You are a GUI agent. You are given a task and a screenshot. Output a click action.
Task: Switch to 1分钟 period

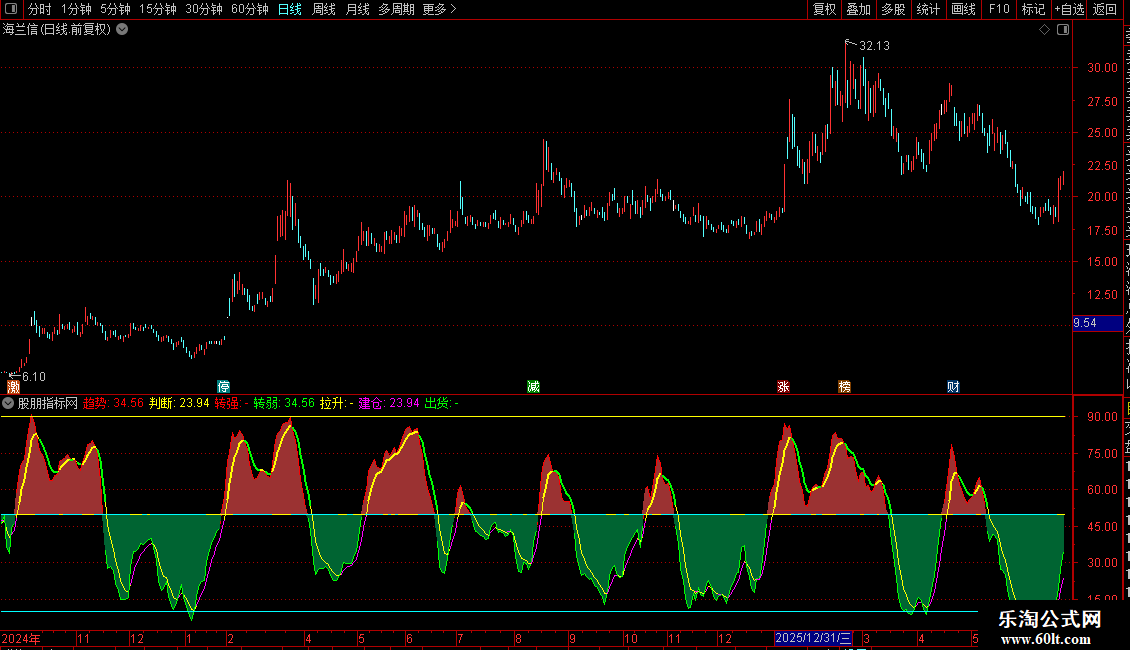click(x=76, y=9)
